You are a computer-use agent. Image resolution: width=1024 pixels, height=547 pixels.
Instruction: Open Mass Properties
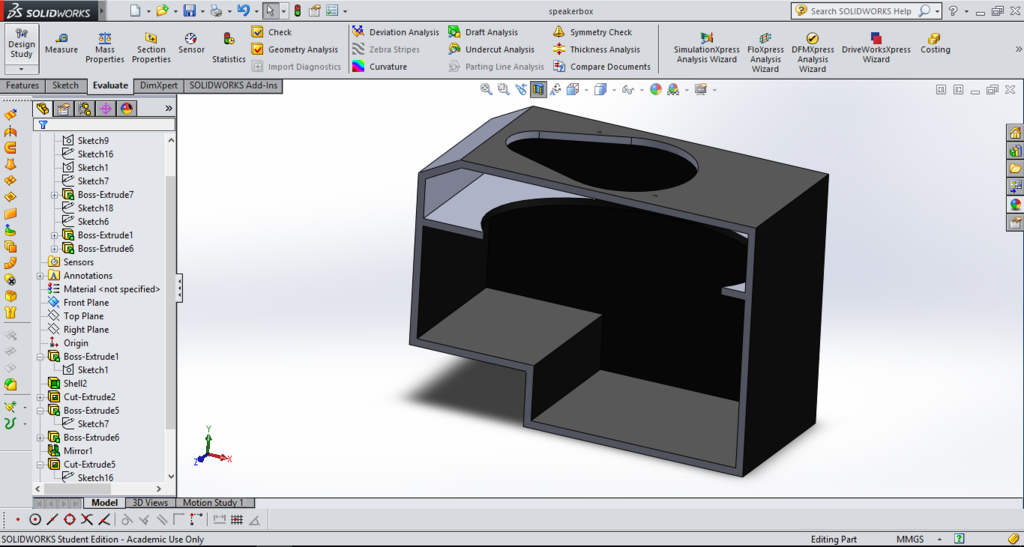pyautogui.click(x=104, y=48)
